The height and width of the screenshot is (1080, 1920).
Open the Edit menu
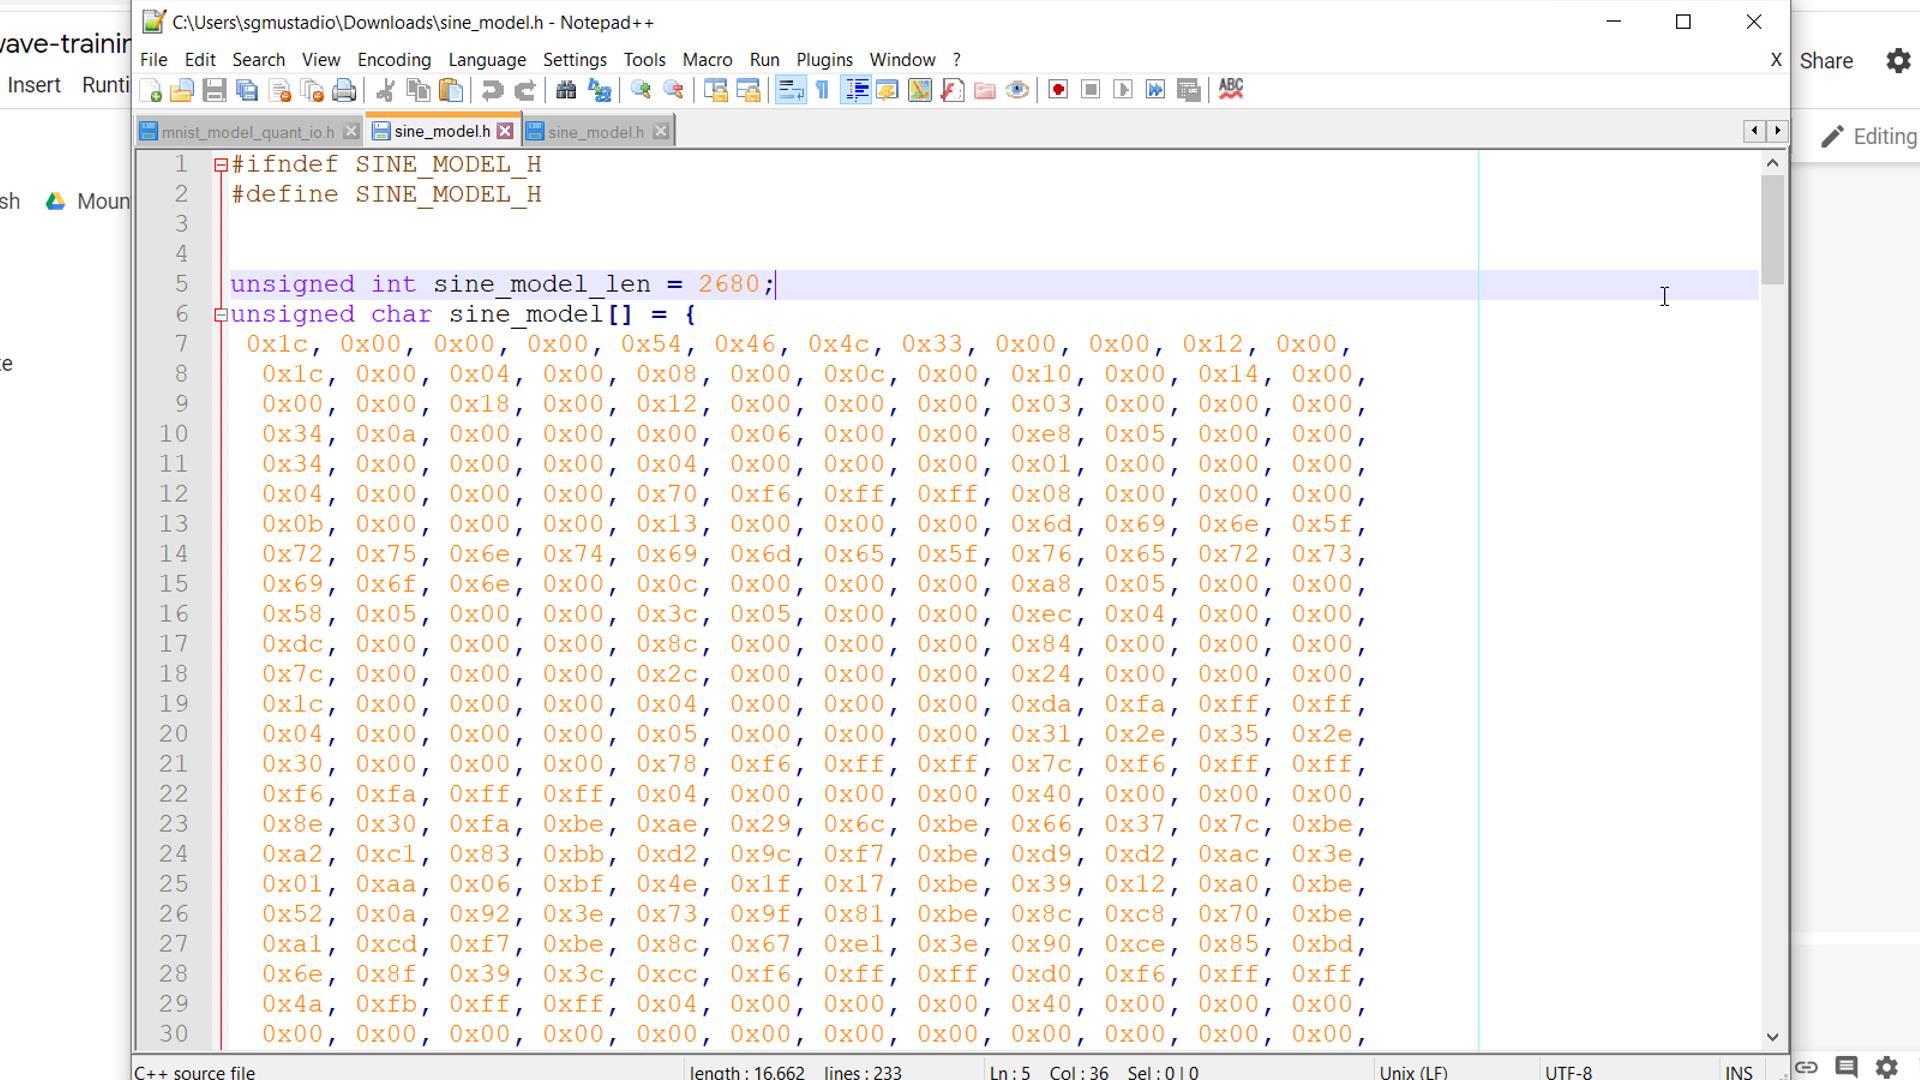200,60
